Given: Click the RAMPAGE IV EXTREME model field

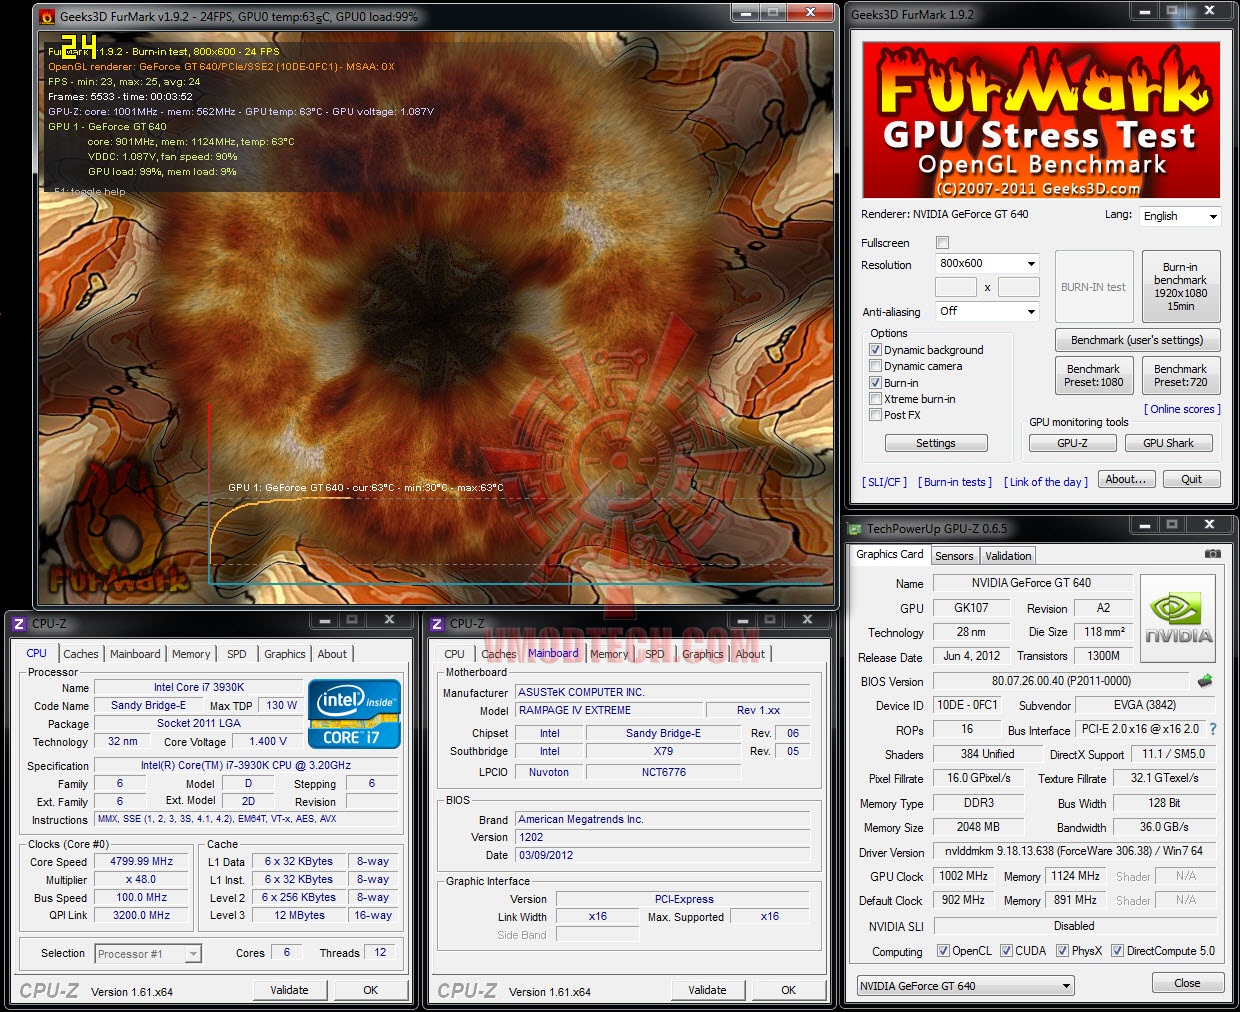Looking at the screenshot, I should [610, 710].
